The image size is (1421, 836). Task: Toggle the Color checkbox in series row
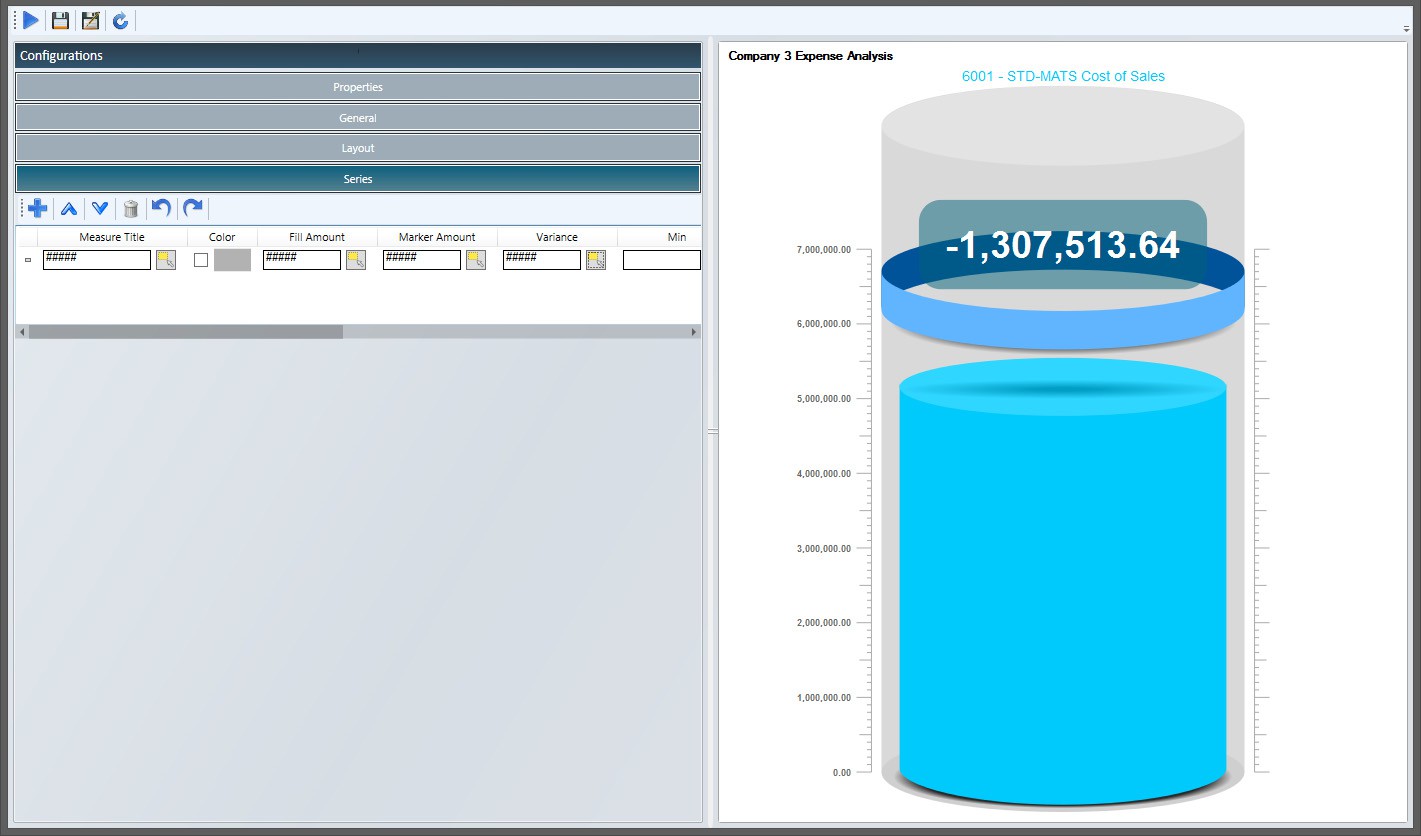(201, 260)
